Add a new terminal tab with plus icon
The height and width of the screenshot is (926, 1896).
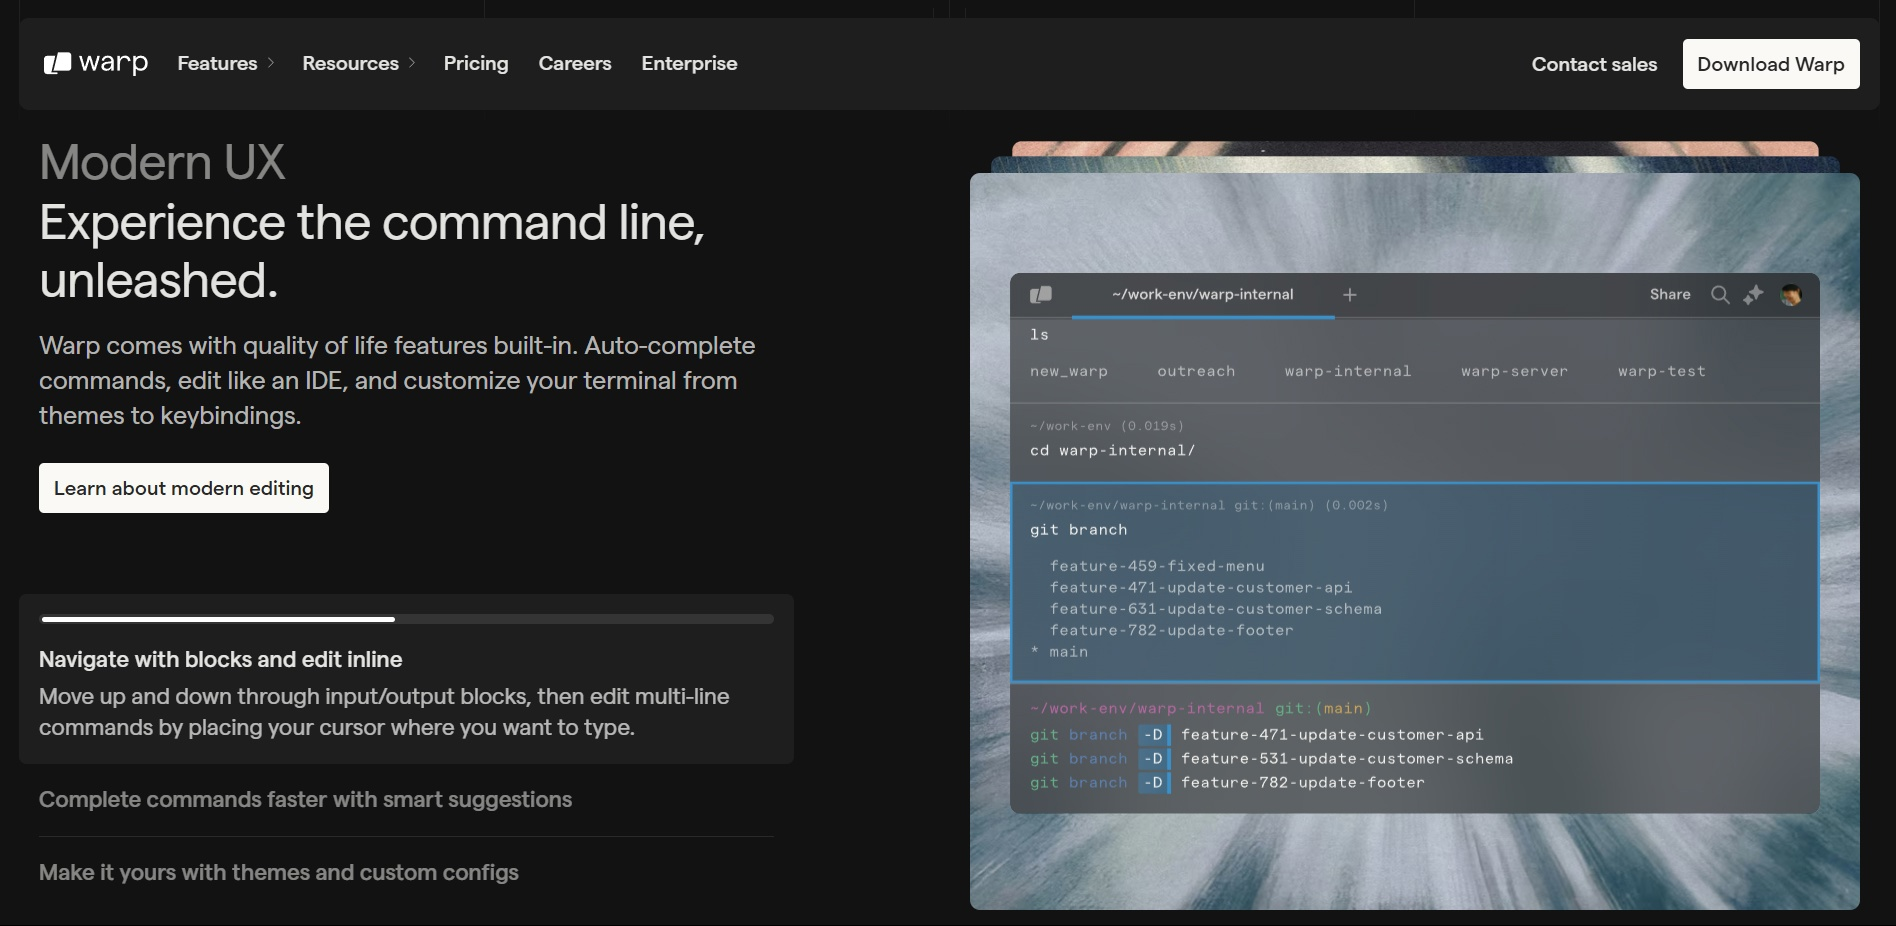(x=1350, y=294)
